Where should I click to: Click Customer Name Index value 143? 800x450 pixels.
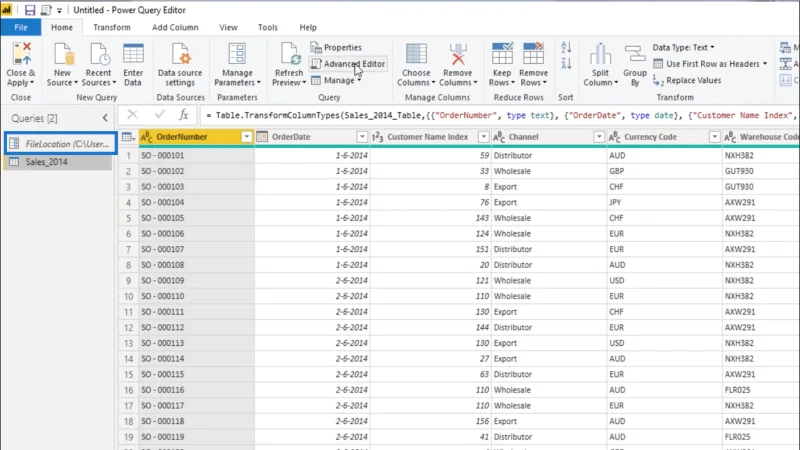431,218
